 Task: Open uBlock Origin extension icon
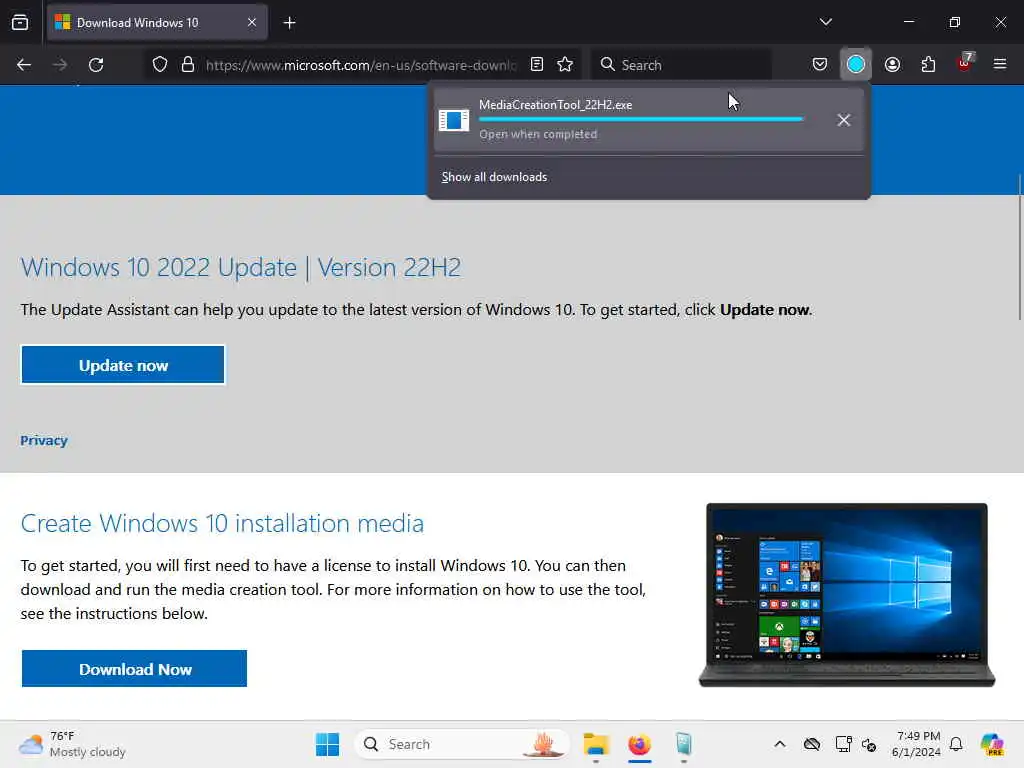click(965, 63)
